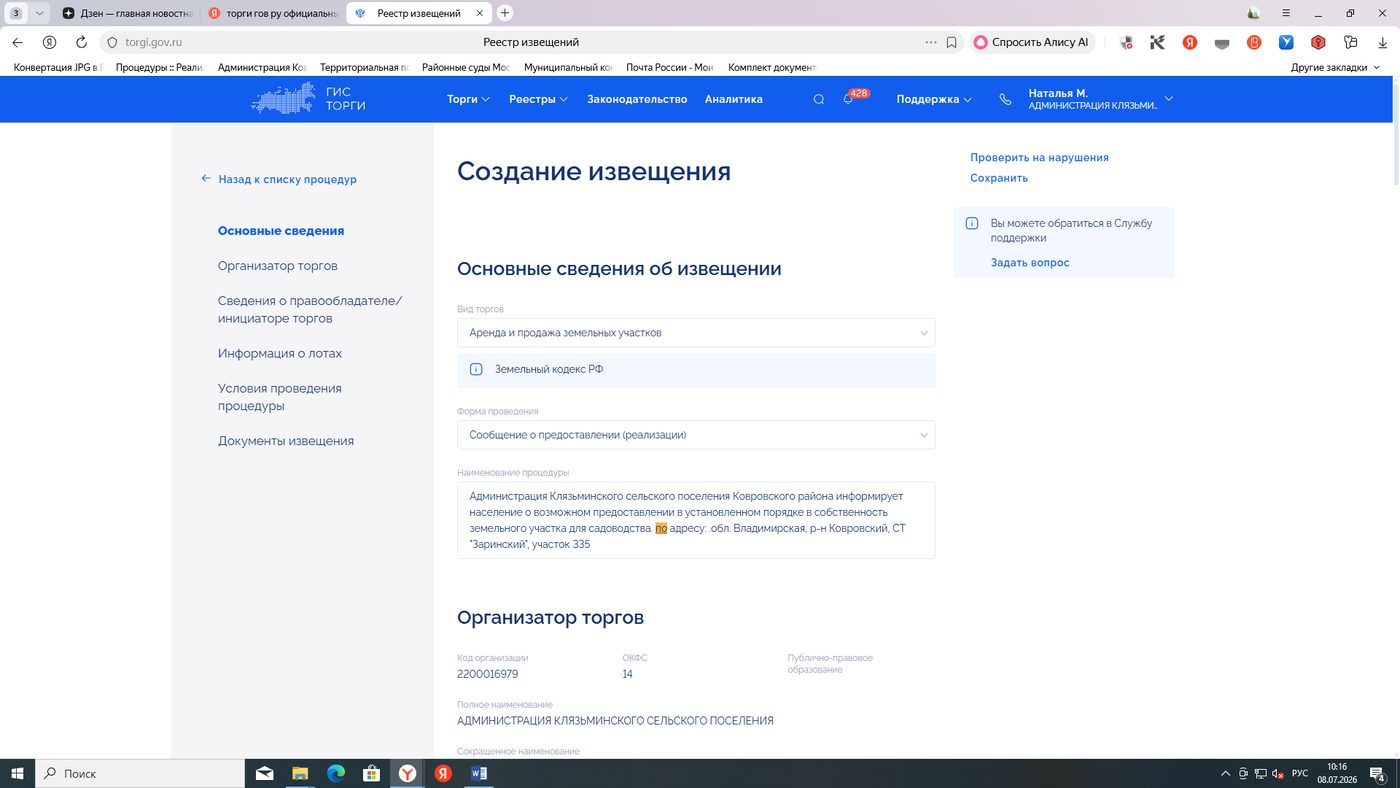Click the red Yandex Я extension icon

pyautogui.click(x=1190, y=42)
